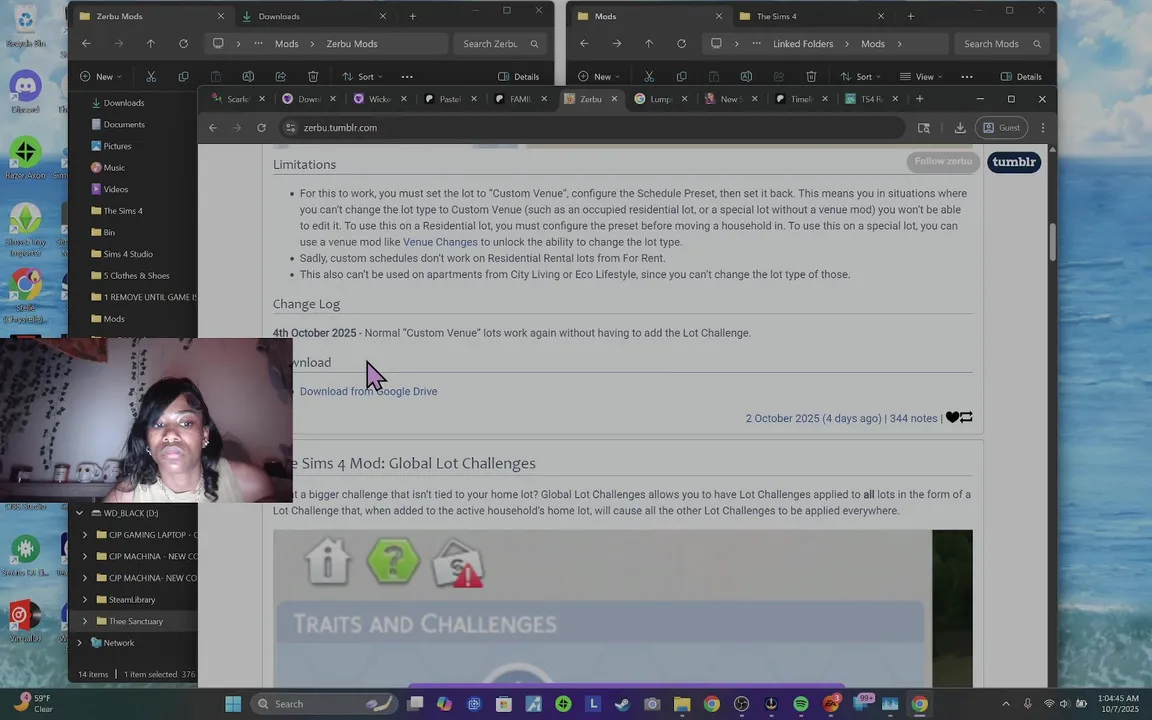Open New dropdown in Mods window

tap(599, 76)
